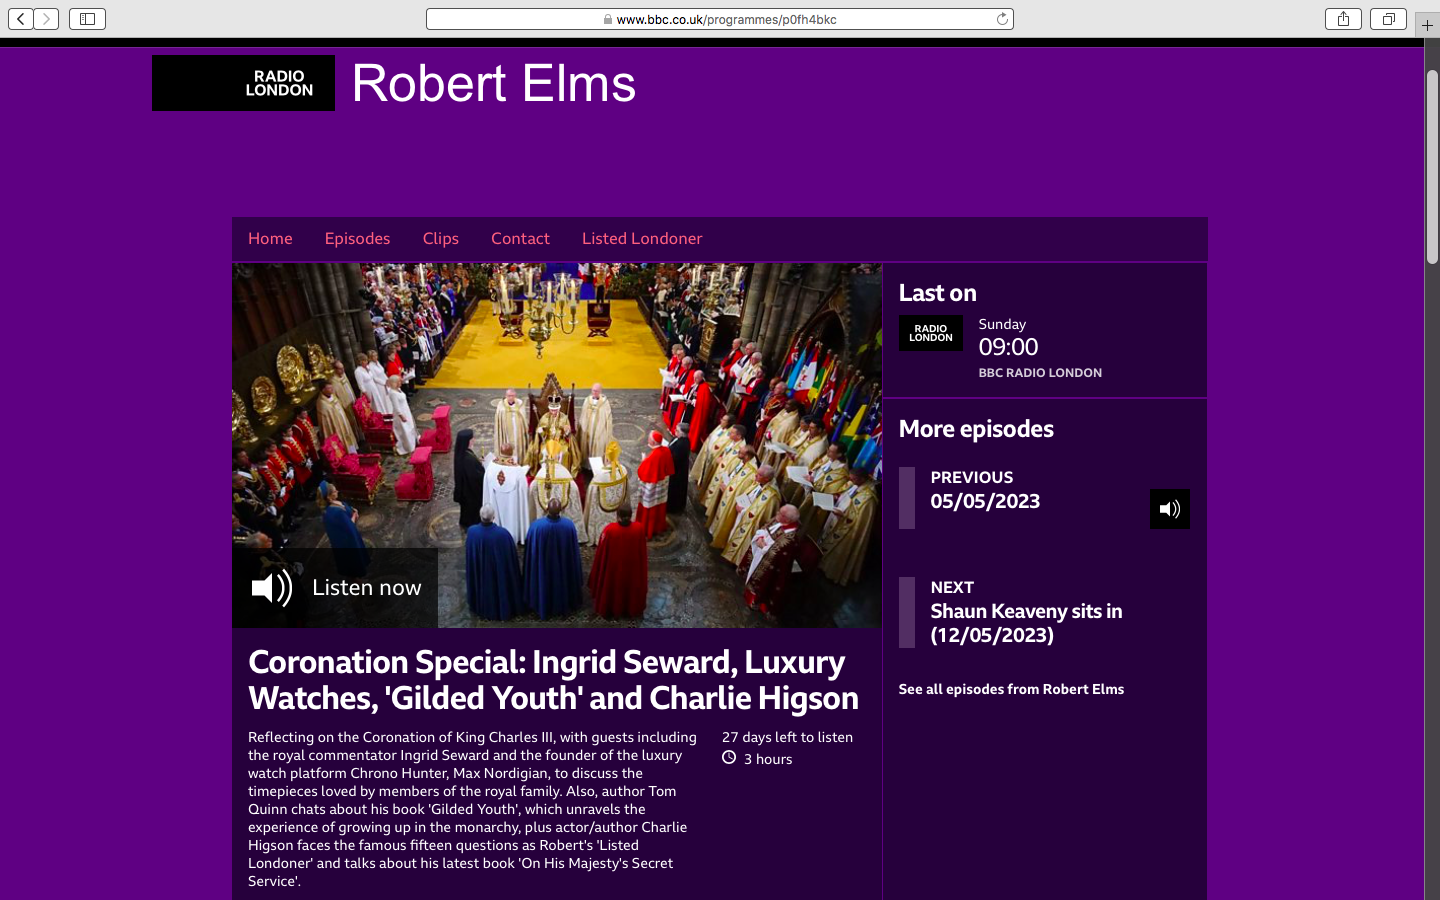The height and width of the screenshot is (900, 1440).
Task: Click See all episodes from Robert Elms
Action: coord(1011,689)
